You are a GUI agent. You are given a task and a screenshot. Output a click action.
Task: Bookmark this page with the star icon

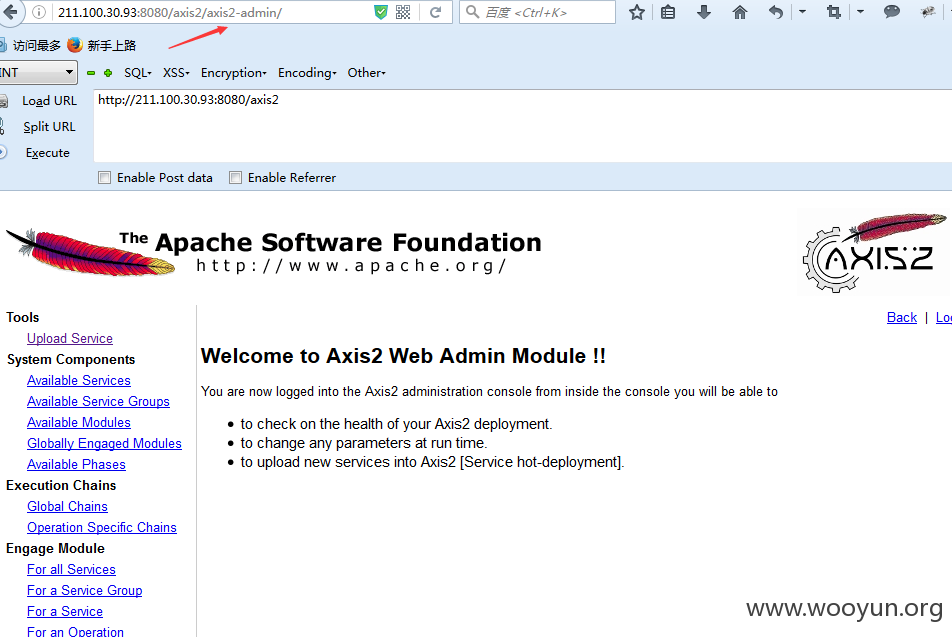coord(636,12)
